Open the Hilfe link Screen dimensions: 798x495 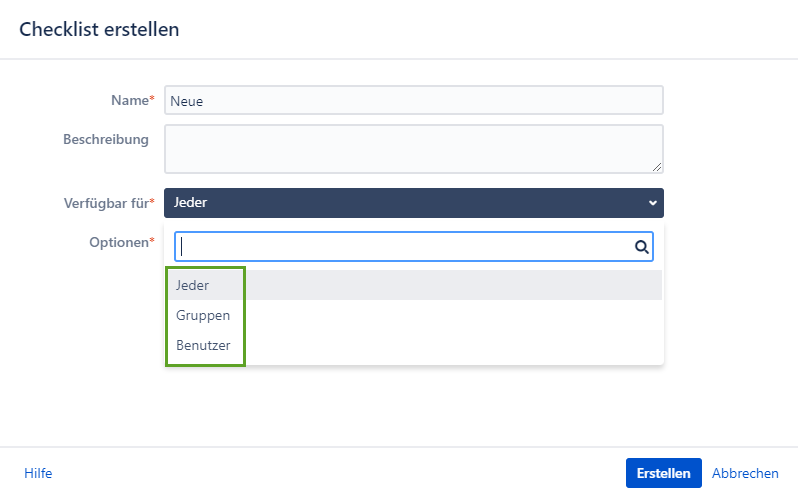[x=38, y=473]
